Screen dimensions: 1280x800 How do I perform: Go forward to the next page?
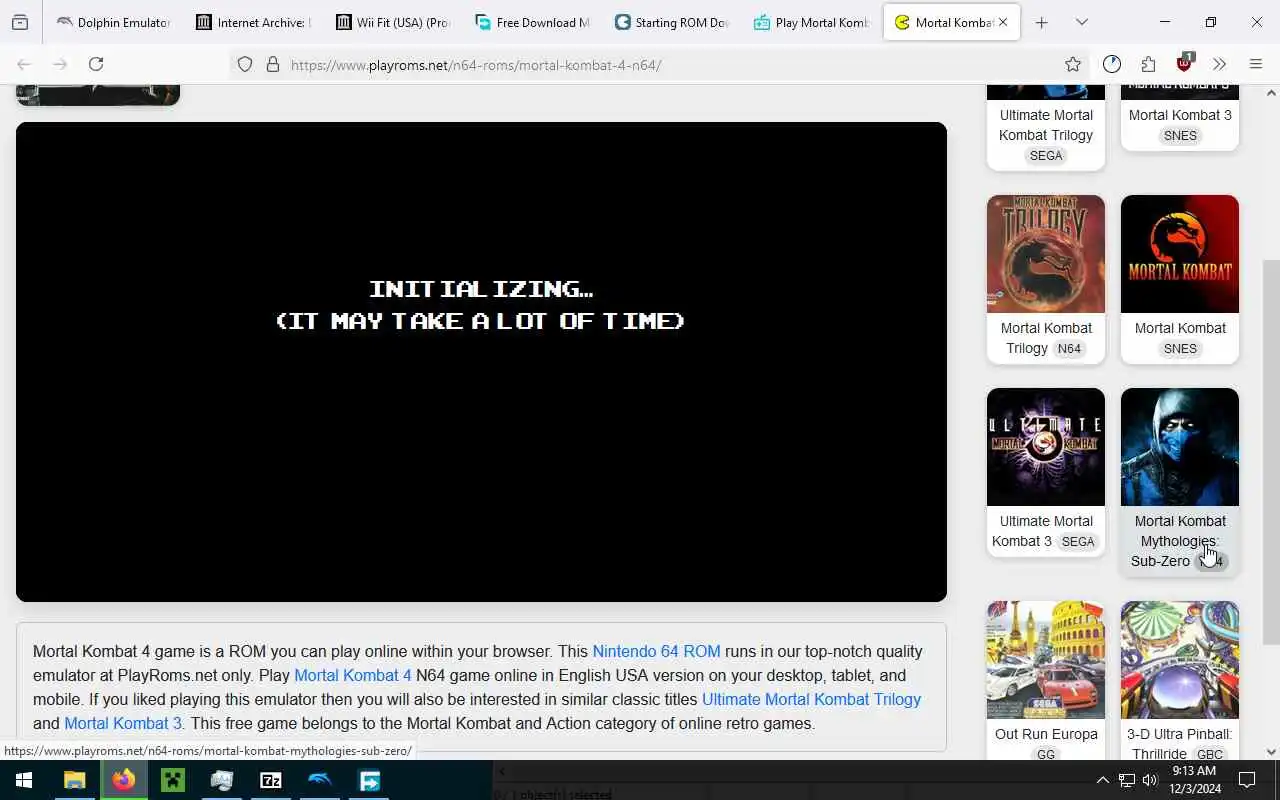(60, 64)
